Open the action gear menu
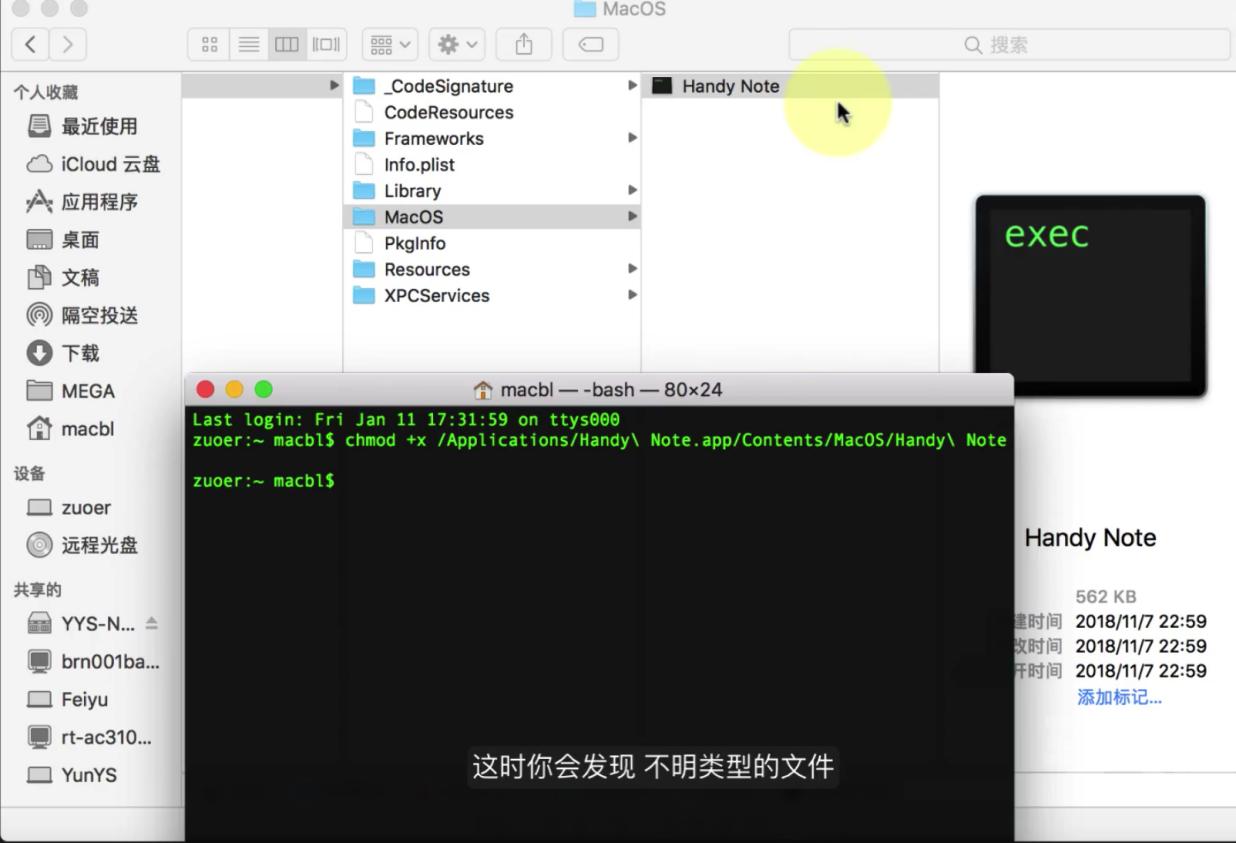This screenshot has height=843, width=1236. tap(455, 43)
